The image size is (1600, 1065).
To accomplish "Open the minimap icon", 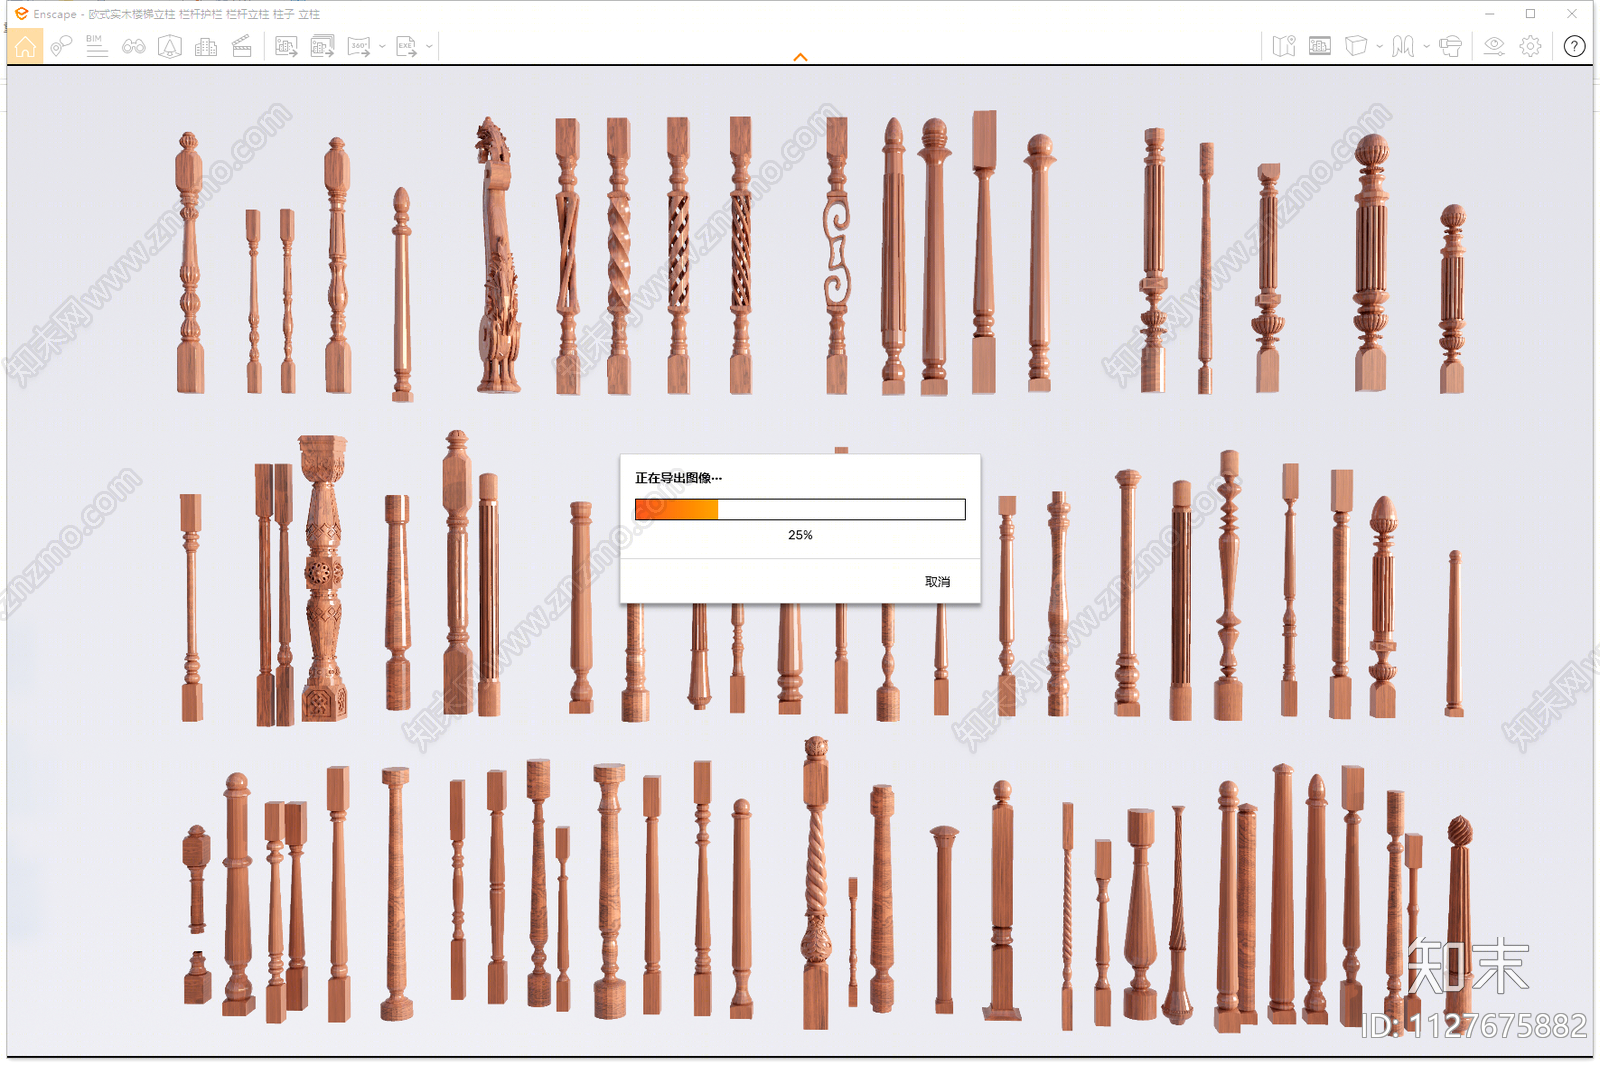I will [x=1284, y=46].
